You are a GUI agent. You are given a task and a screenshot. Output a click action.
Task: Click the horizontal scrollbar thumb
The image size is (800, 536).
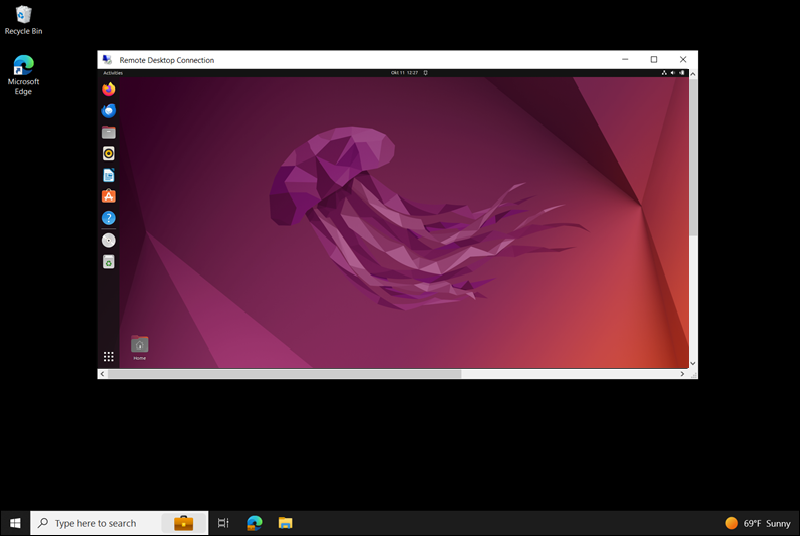[285, 374]
